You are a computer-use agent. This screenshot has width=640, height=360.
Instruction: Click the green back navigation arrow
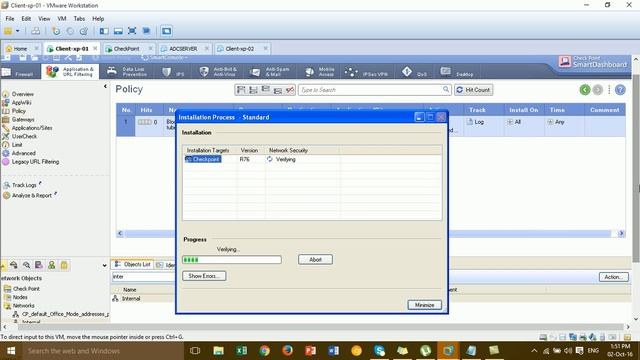(x=585, y=90)
